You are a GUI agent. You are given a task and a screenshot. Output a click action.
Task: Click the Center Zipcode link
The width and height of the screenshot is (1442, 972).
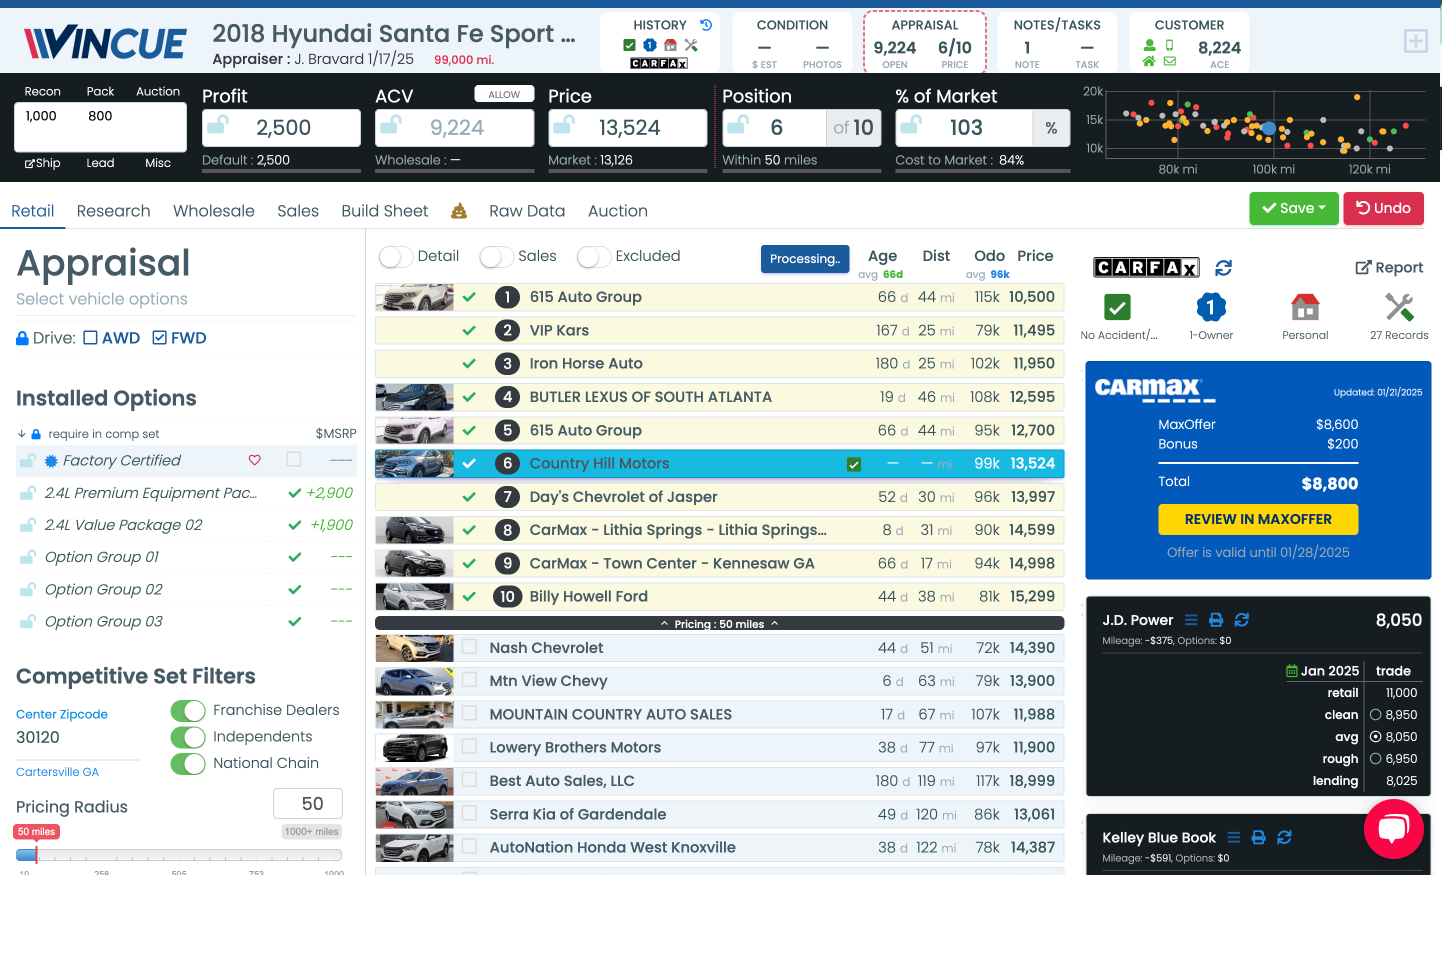pyautogui.click(x=62, y=714)
